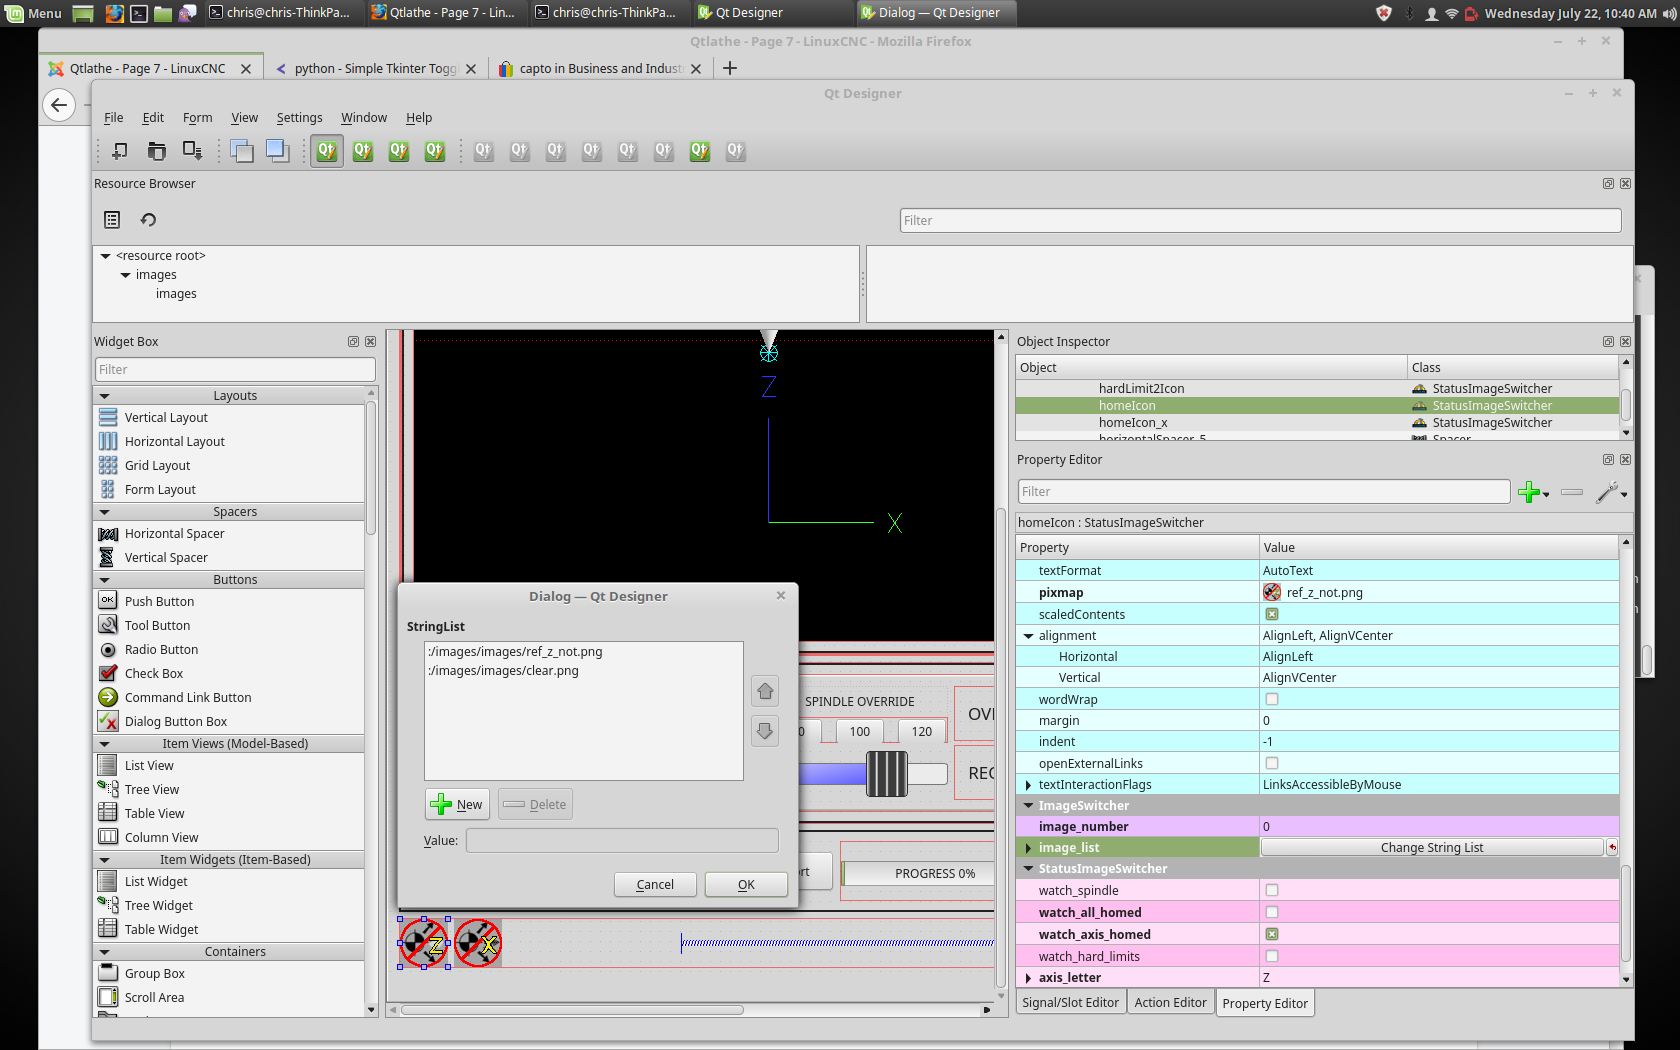Collapse the Layouts section in Widget Box
This screenshot has width=1680, height=1050.
tap(105, 394)
